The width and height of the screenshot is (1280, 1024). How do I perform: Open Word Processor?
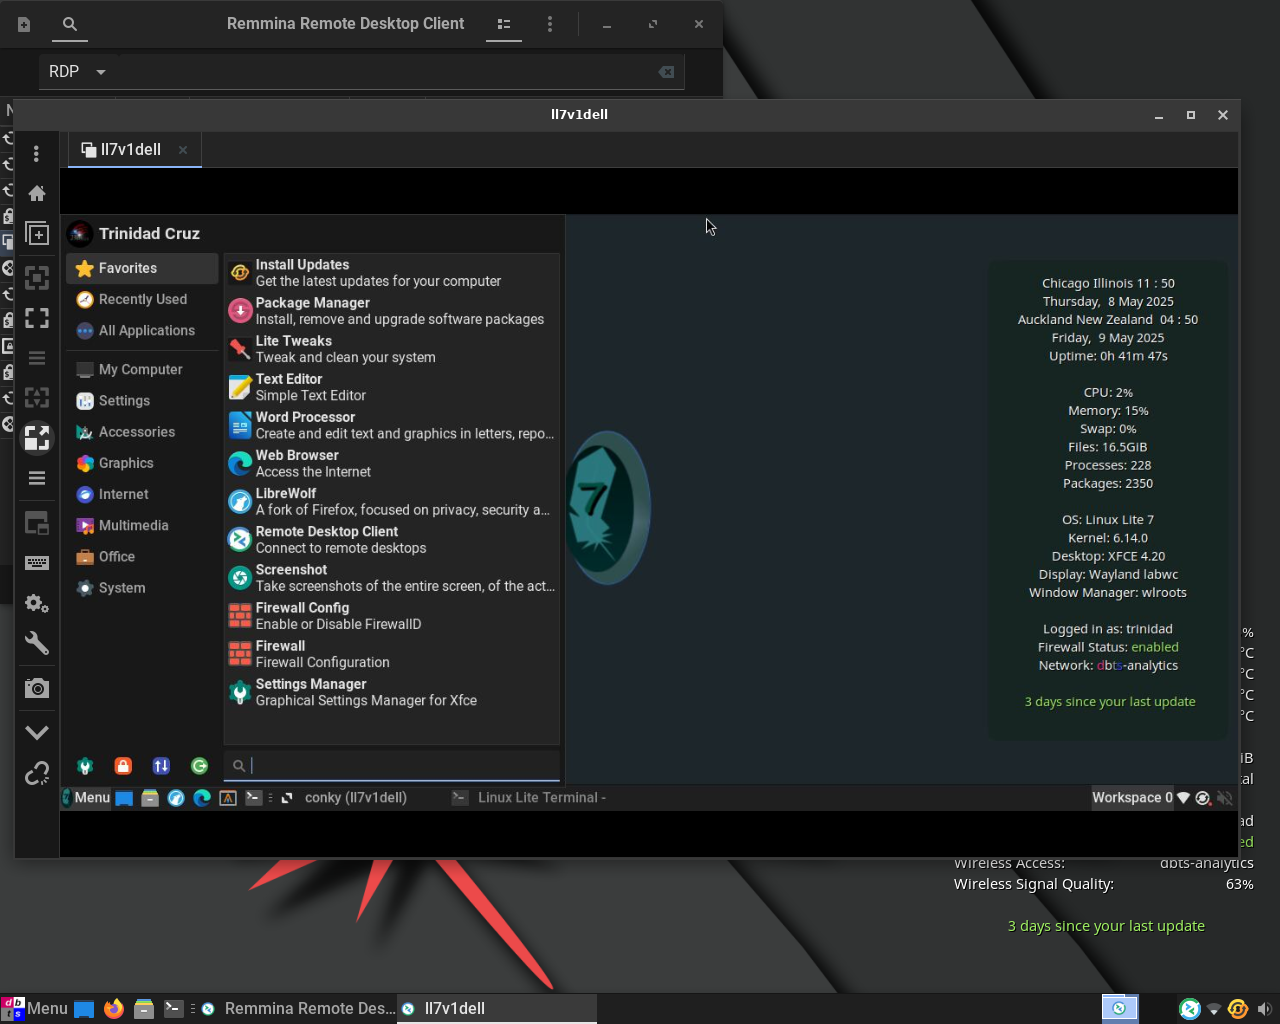(392, 425)
